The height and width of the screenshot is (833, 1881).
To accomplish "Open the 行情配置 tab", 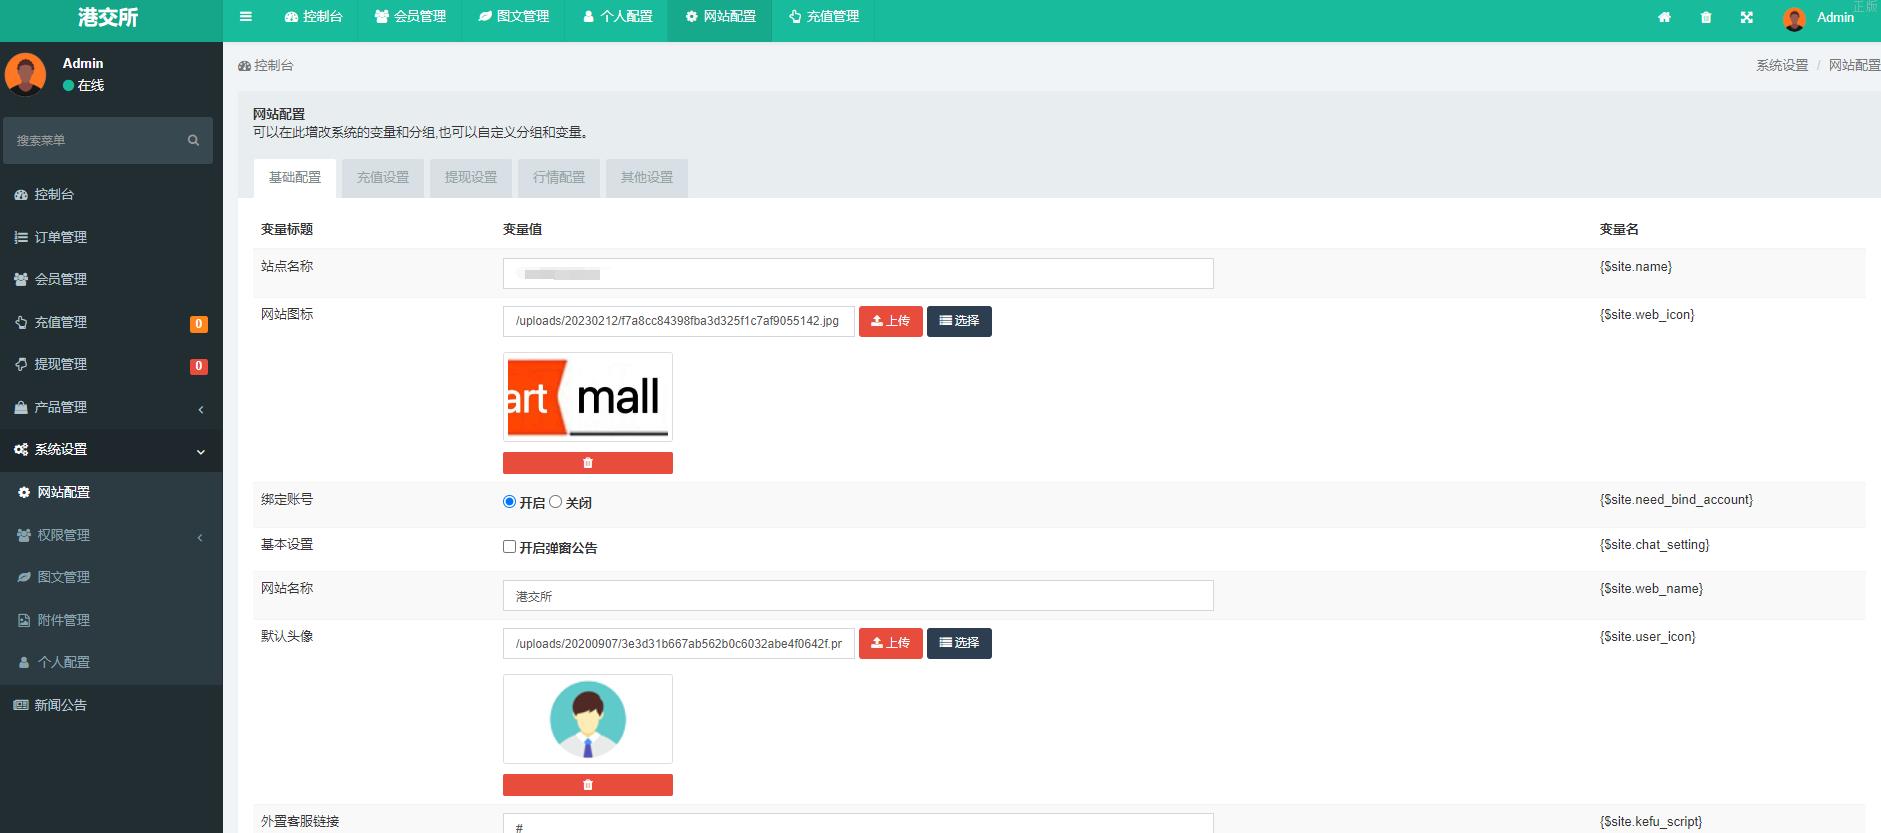I will [x=559, y=178].
